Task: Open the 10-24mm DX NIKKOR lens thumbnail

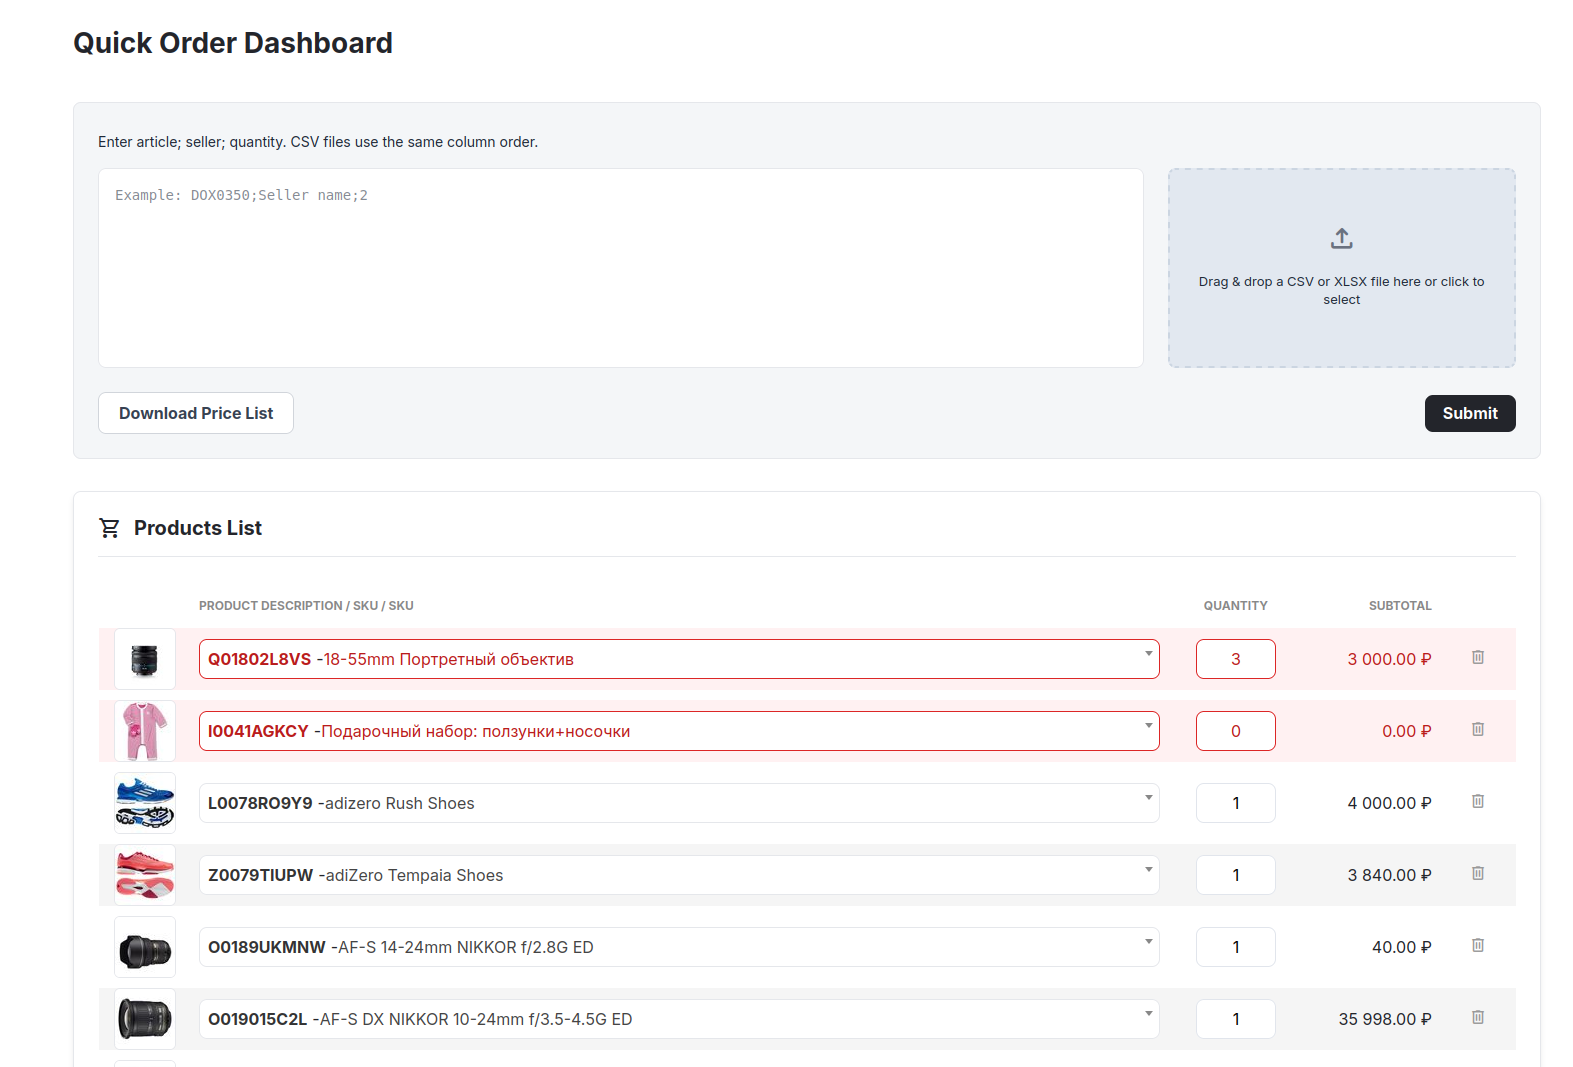Action: pyautogui.click(x=145, y=1019)
